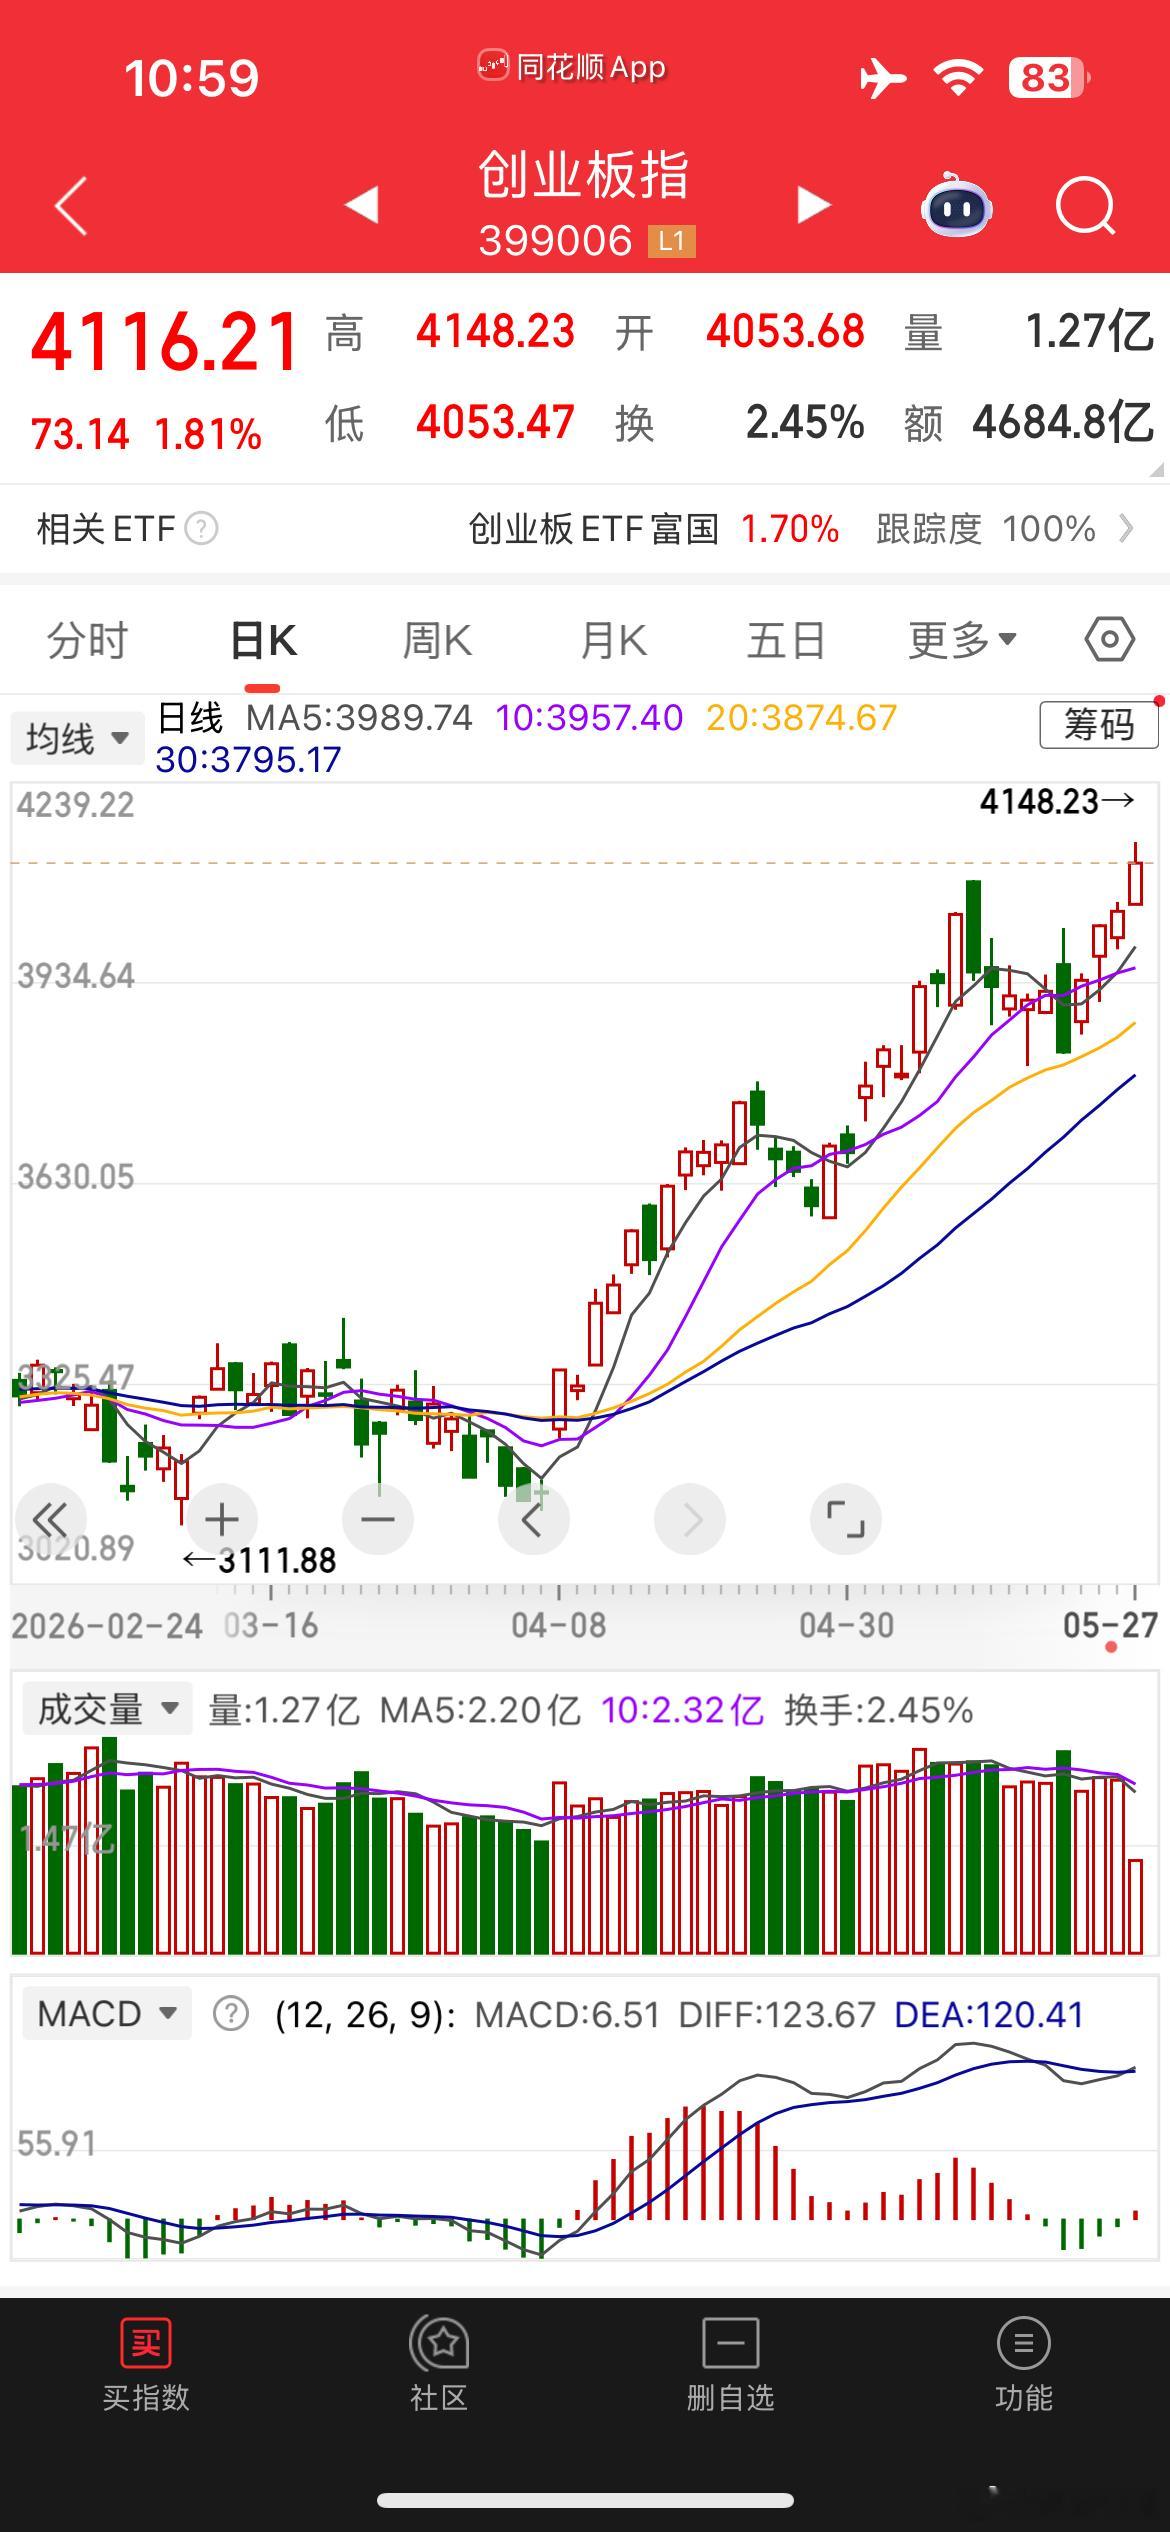
Task: Move chart left with single arrow button
Action: (533, 1520)
